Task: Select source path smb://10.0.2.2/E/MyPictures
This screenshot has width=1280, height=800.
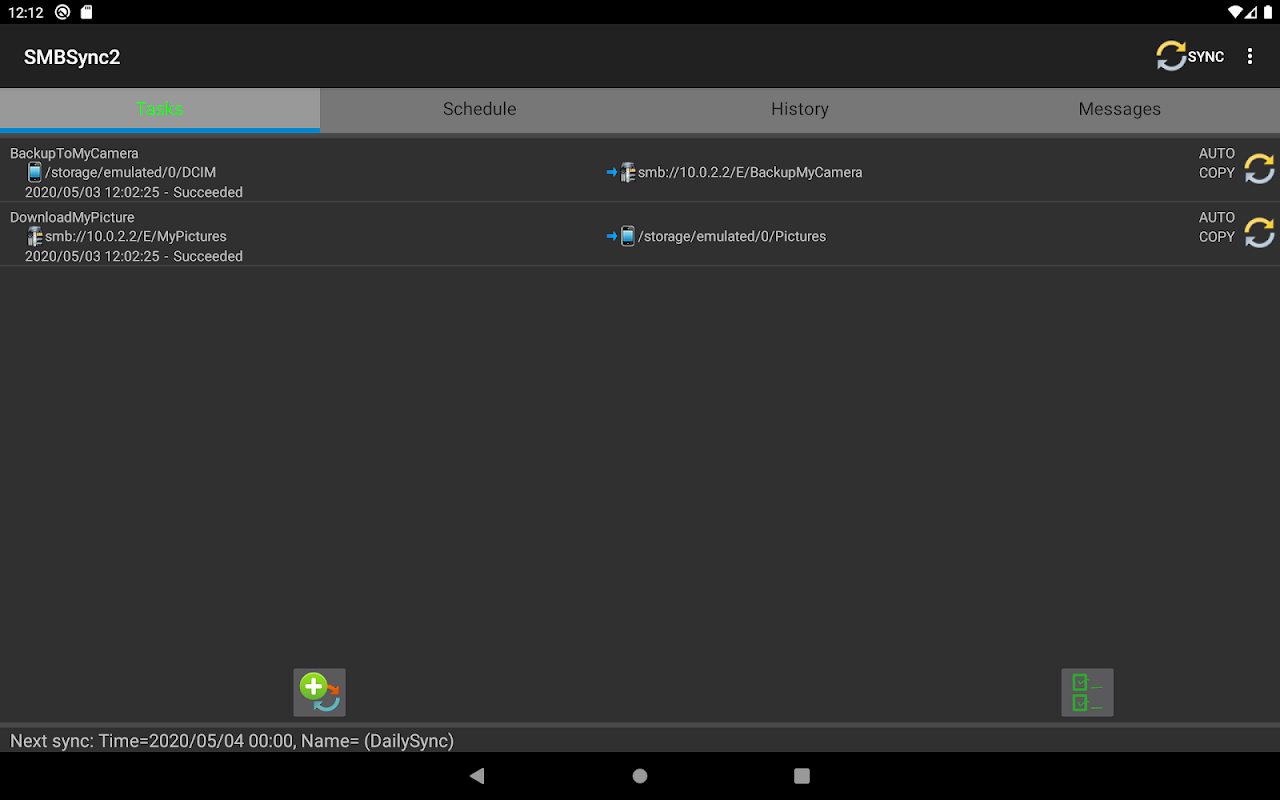Action: (x=136, y=236)
